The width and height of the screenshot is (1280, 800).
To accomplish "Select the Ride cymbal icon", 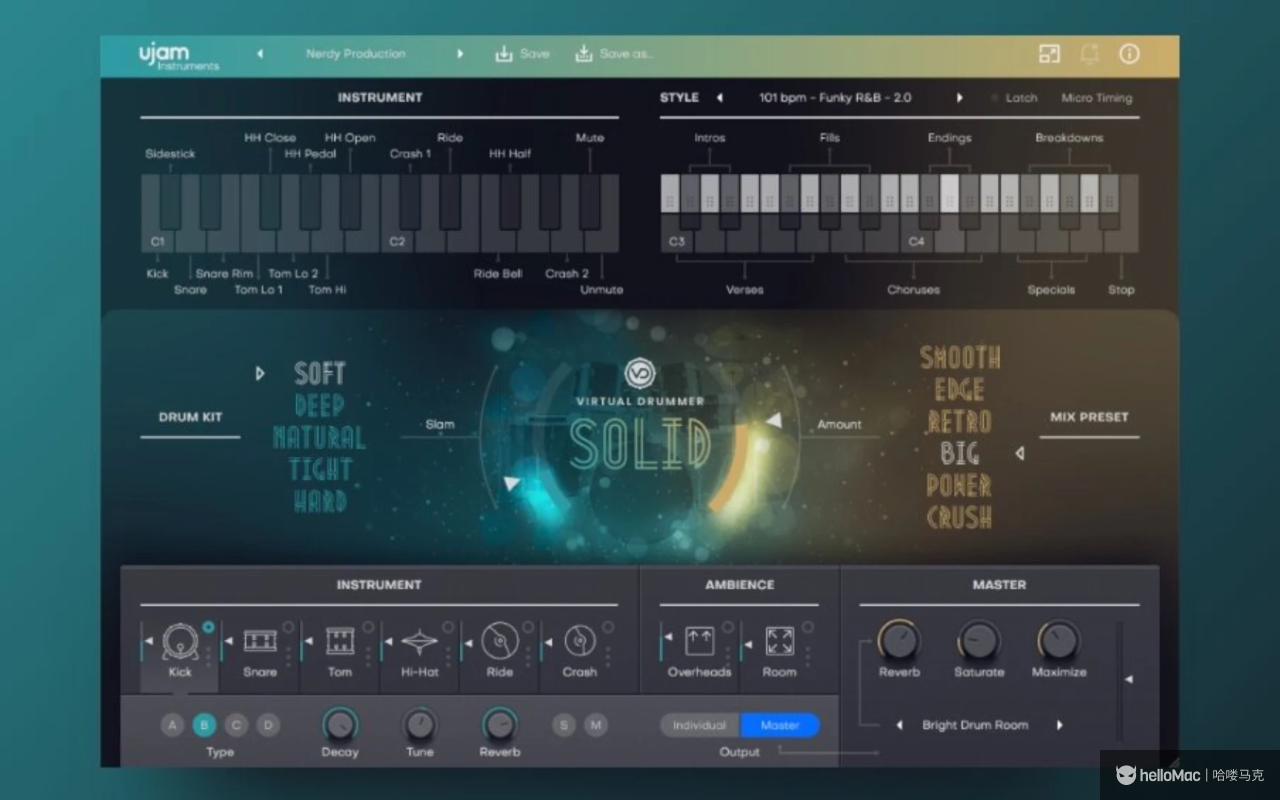I will (x=500, y=641).
